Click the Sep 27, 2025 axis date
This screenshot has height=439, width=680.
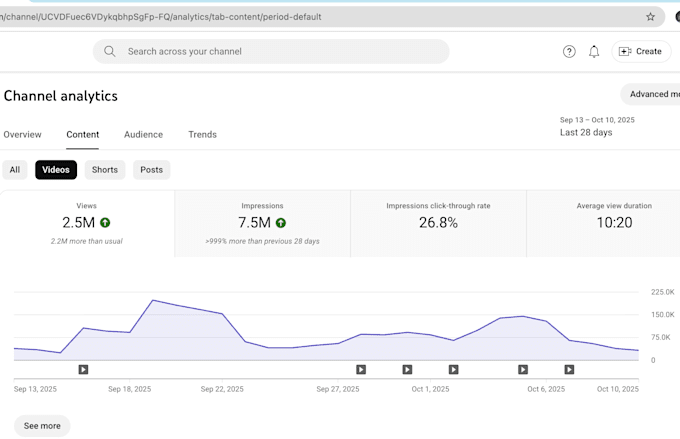[x=338, y=389]
